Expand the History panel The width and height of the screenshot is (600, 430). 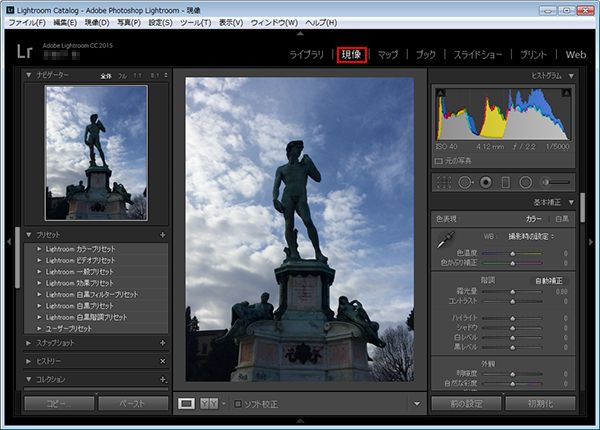tap(28, 361)
